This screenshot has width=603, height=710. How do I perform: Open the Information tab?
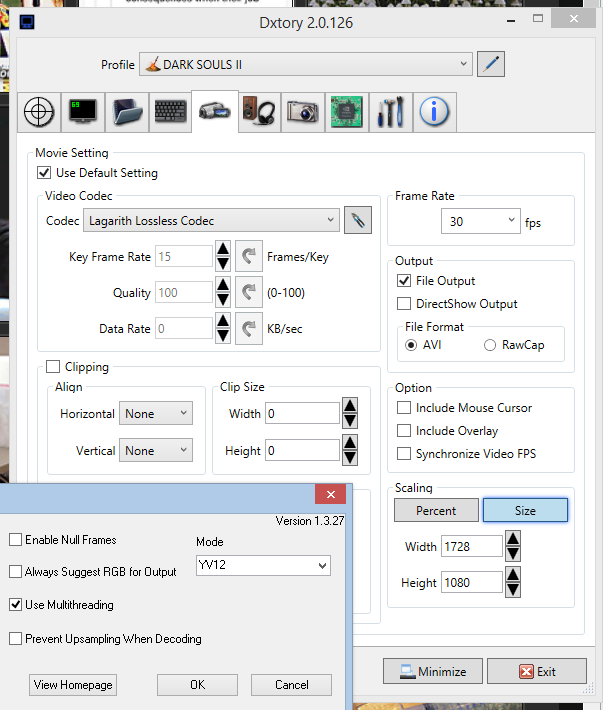(x=434, y=112)
